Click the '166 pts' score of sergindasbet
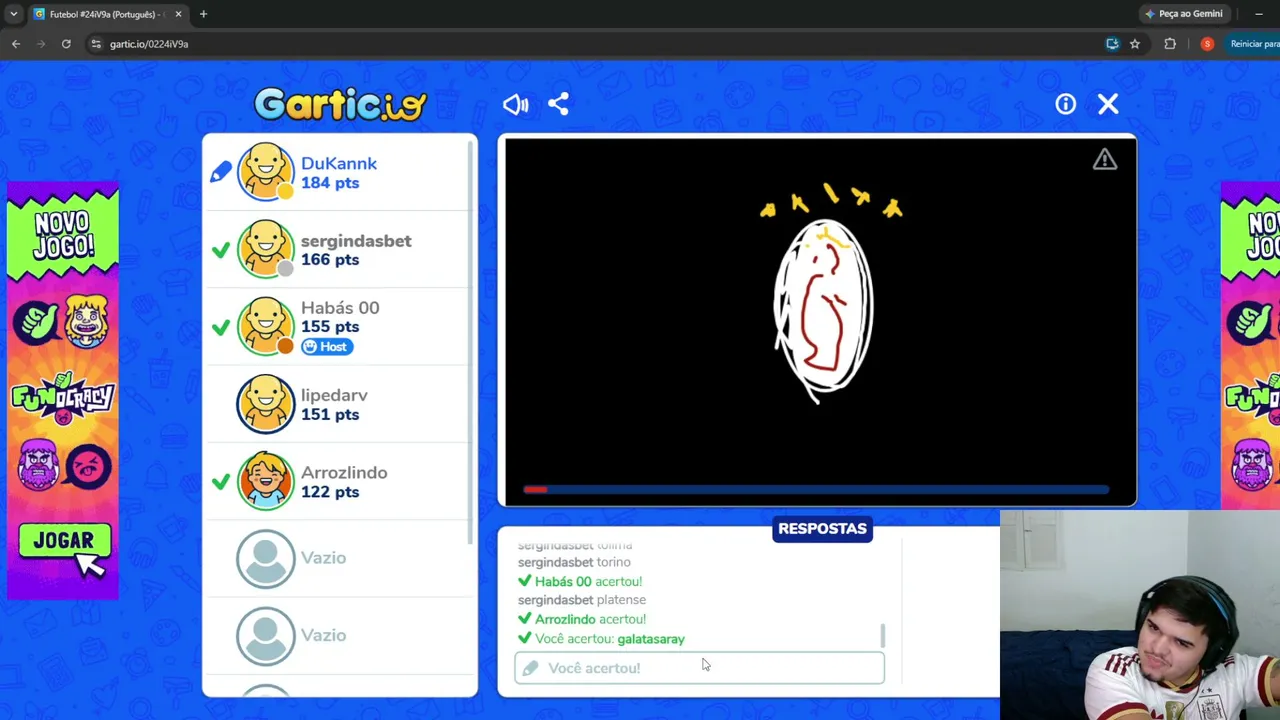This screenshot has width=1280, height=720. point(330,260)
